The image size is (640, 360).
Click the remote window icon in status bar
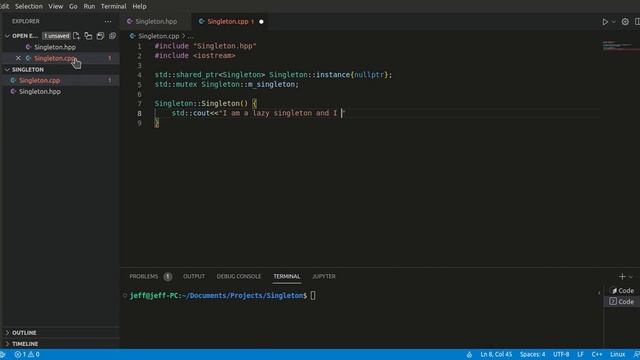(x=3, y=354)
